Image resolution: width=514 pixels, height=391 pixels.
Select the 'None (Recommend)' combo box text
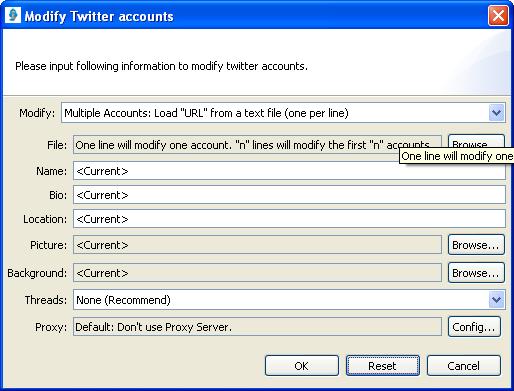tap(123, 300)
